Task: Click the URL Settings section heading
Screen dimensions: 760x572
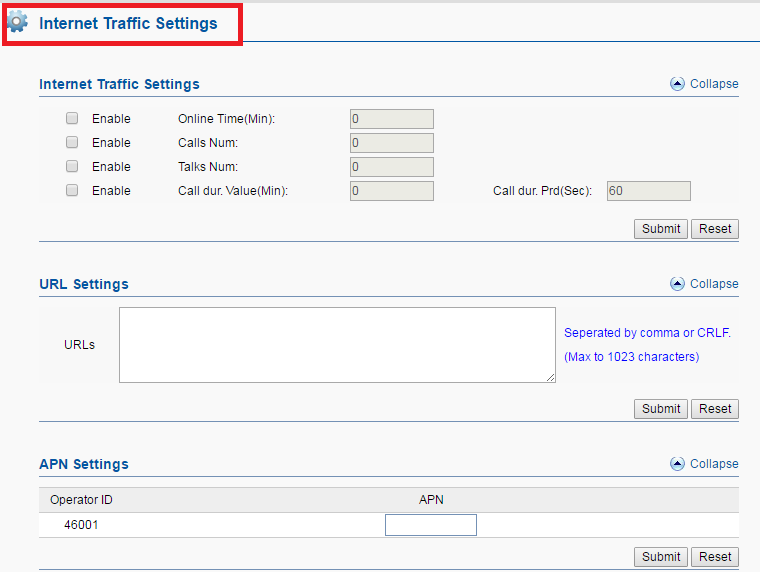Action: click(84, 284)
